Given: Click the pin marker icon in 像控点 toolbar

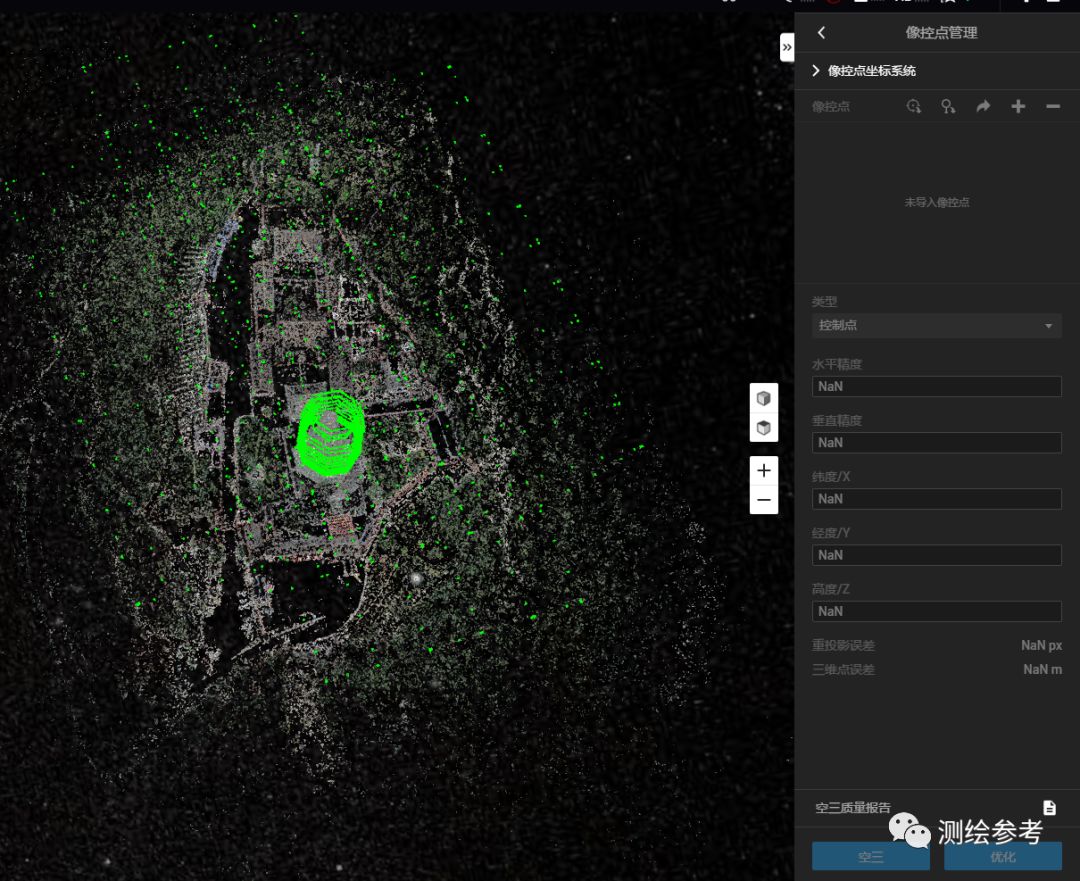Looking at the screenshot, I should [x=948, y=106].
